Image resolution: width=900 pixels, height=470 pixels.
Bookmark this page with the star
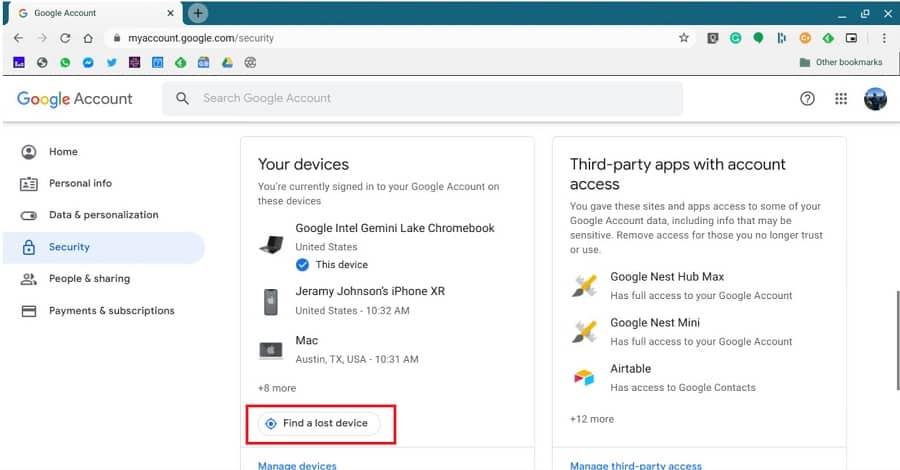684,38
